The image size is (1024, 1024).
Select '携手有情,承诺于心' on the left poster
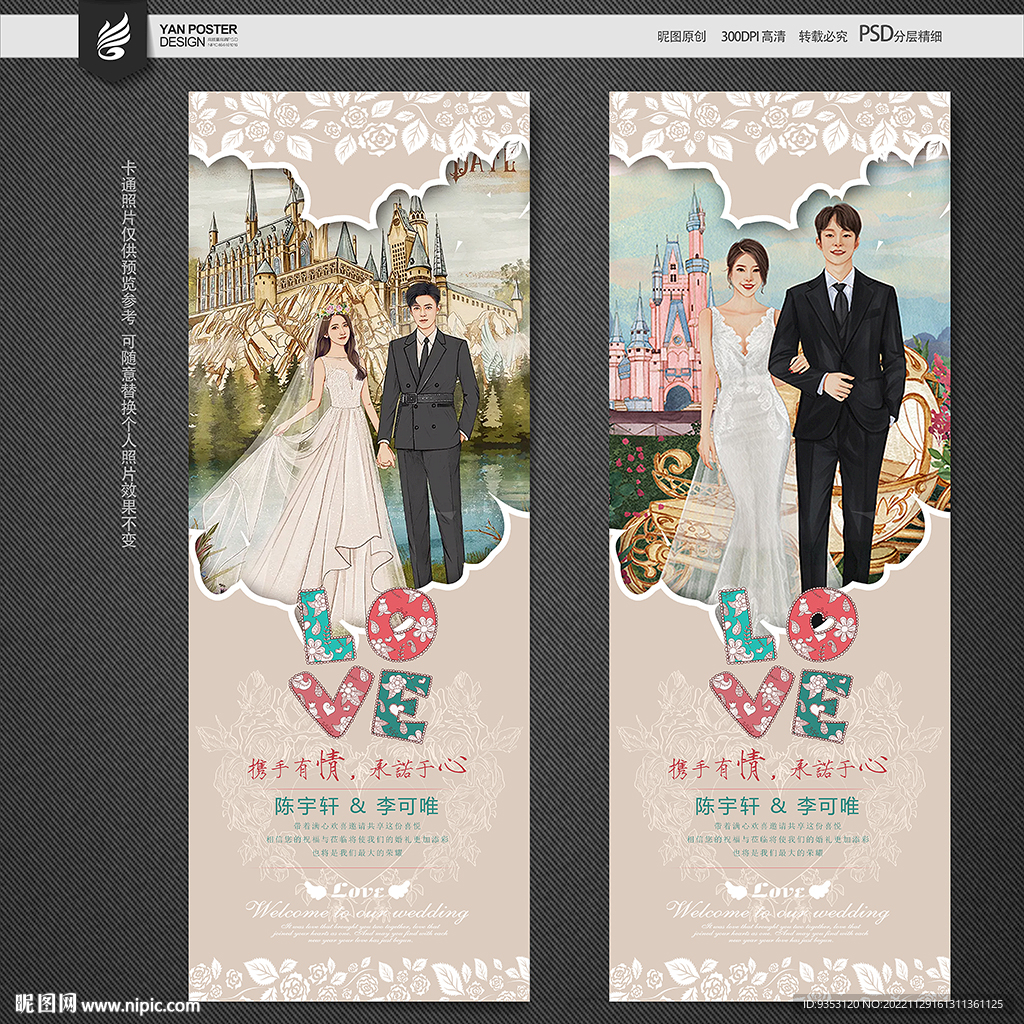[358, 767]
